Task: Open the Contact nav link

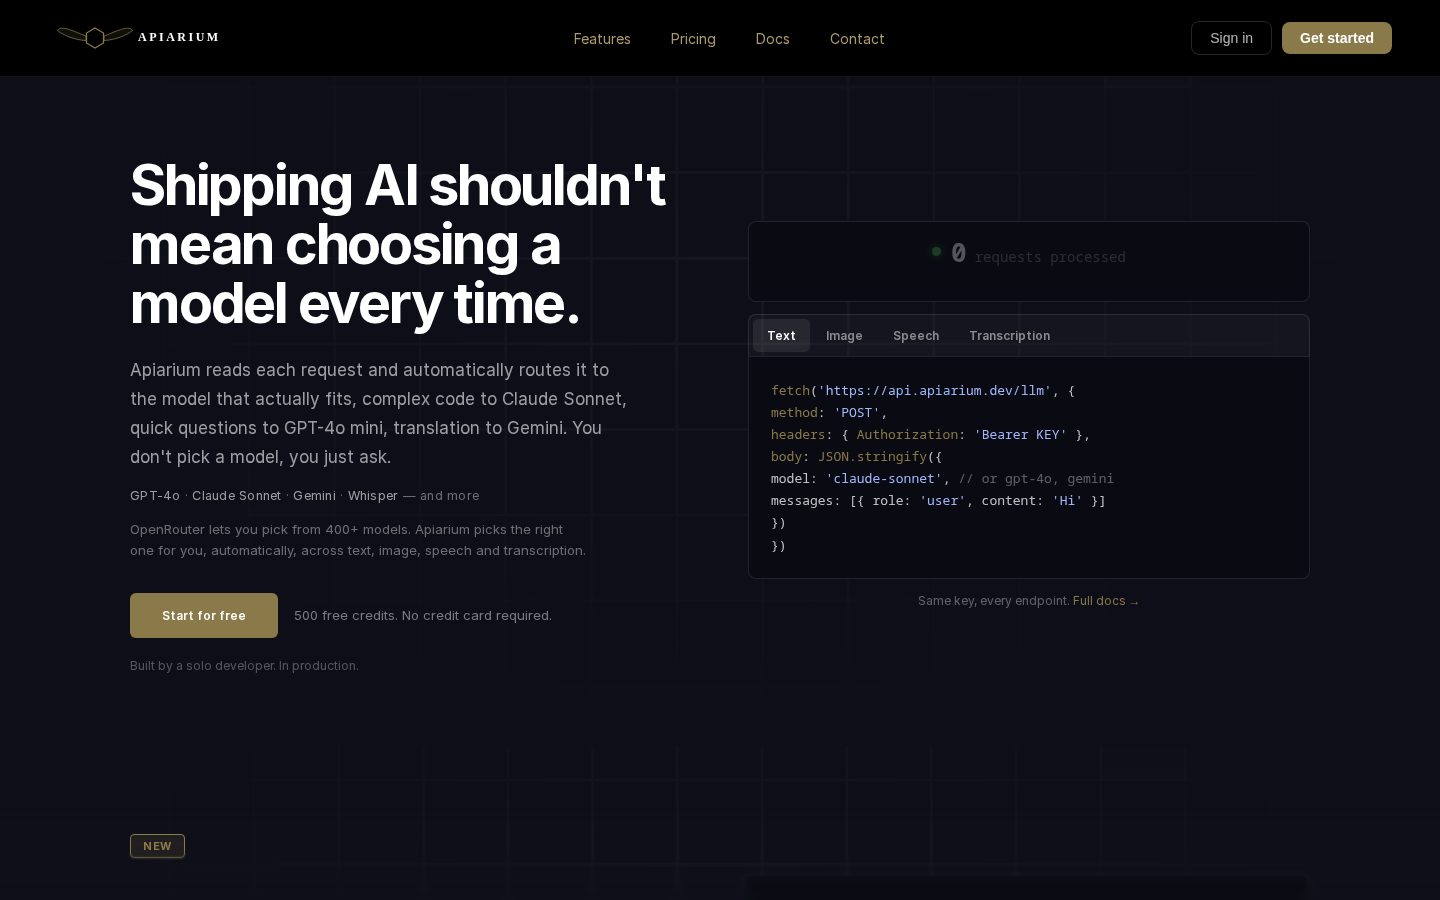Action: click(857, 39)
